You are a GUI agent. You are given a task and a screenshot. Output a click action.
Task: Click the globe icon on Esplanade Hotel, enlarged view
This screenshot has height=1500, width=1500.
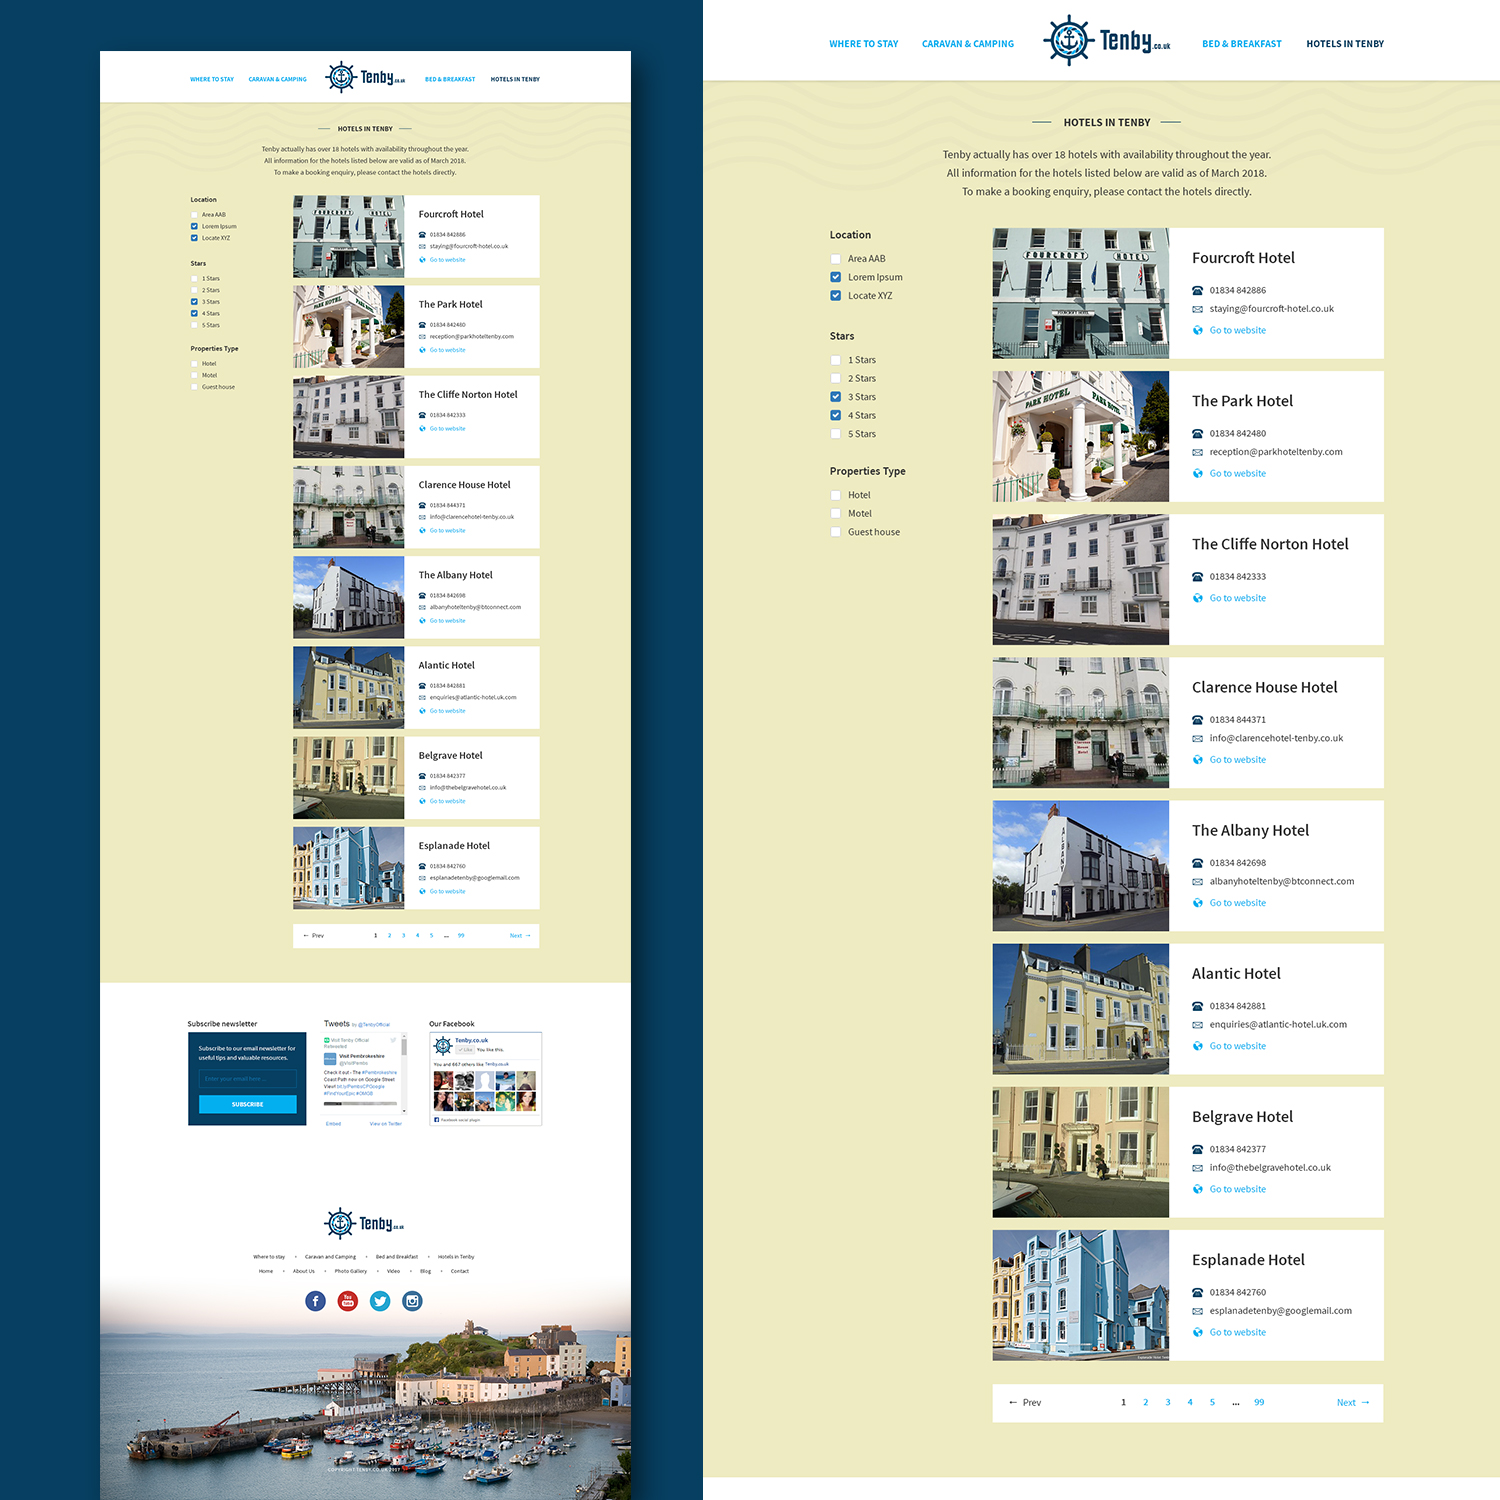[x=1198, y=1332]
